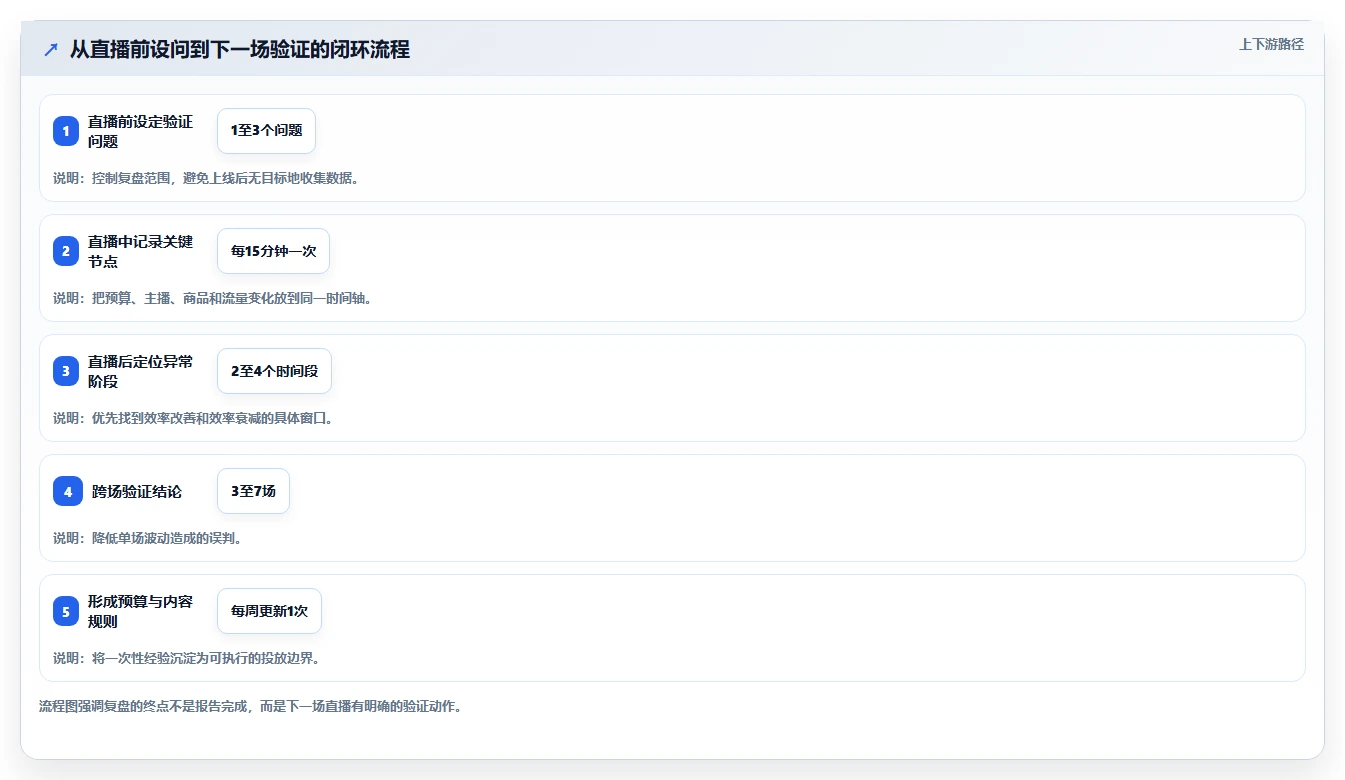The image size is (1345, 780).
Task: Click step title 形成预算与内容规则
Action: point(140,611)
